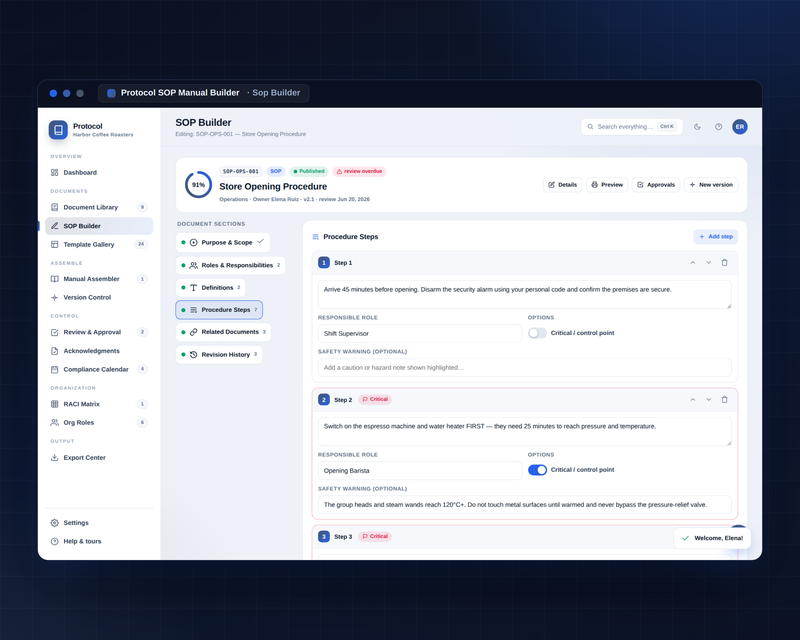The image size is (800, 640).
Task: Select Purpose & Scope section
Action: pos(223,242)
